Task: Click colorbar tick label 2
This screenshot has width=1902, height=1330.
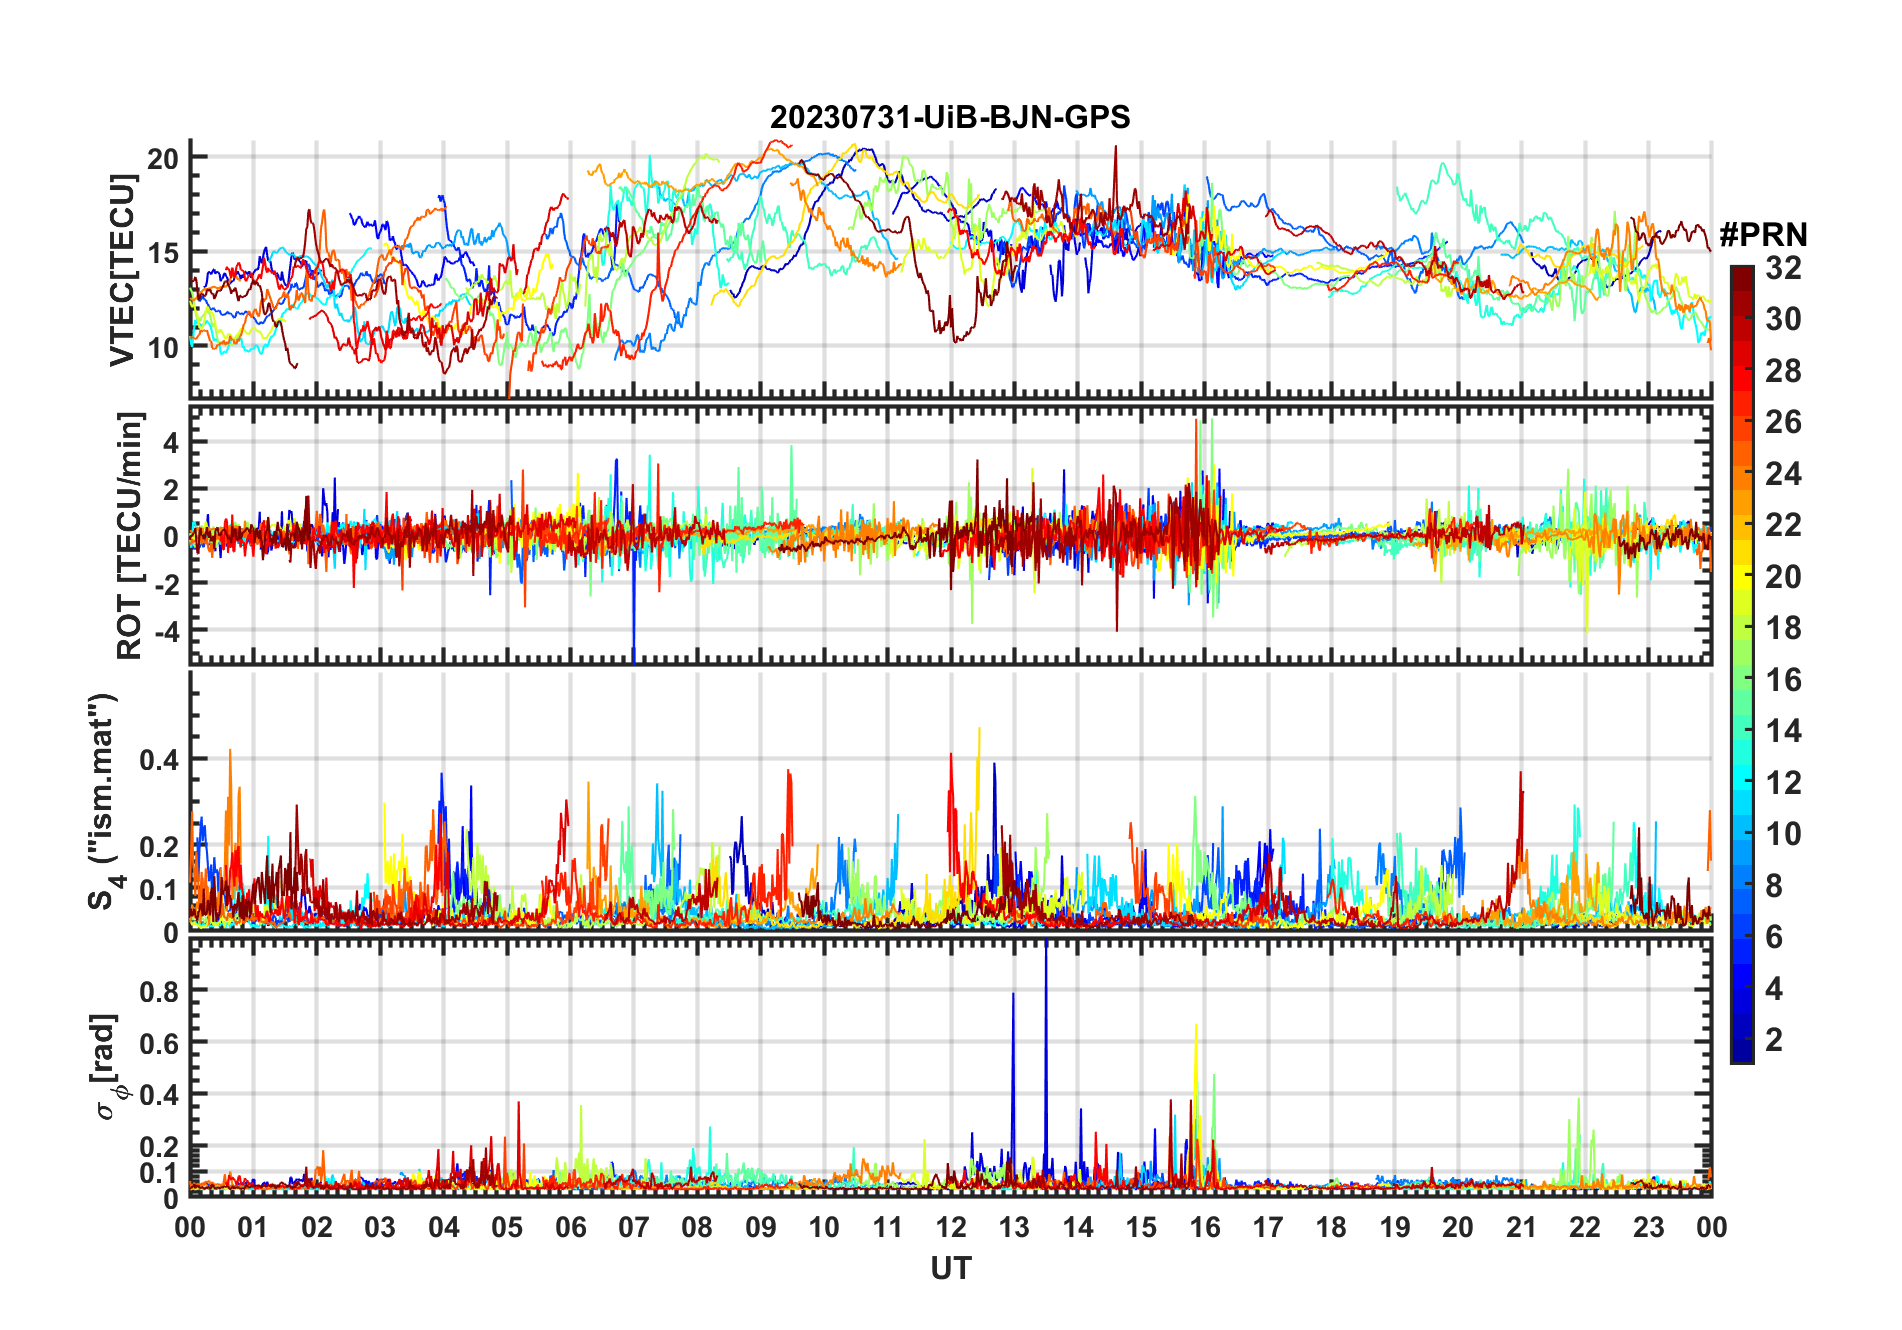Action: coord(1774,1040)
